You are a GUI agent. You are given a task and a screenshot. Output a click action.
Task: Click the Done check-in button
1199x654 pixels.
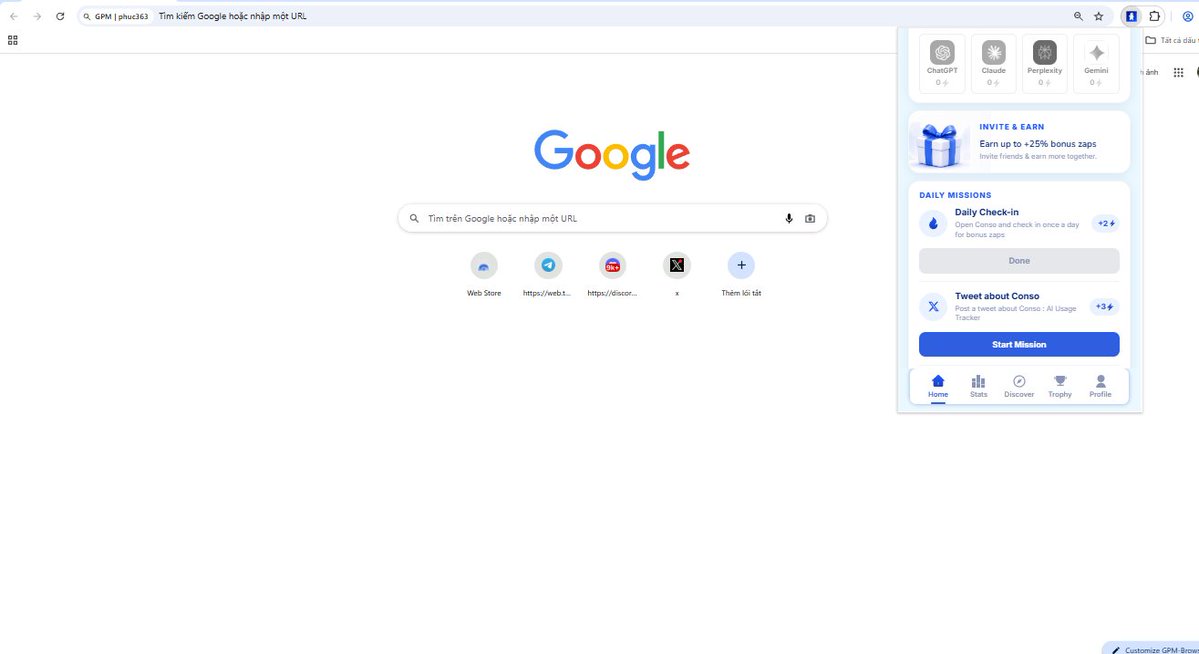click(x=1019, y=261)
